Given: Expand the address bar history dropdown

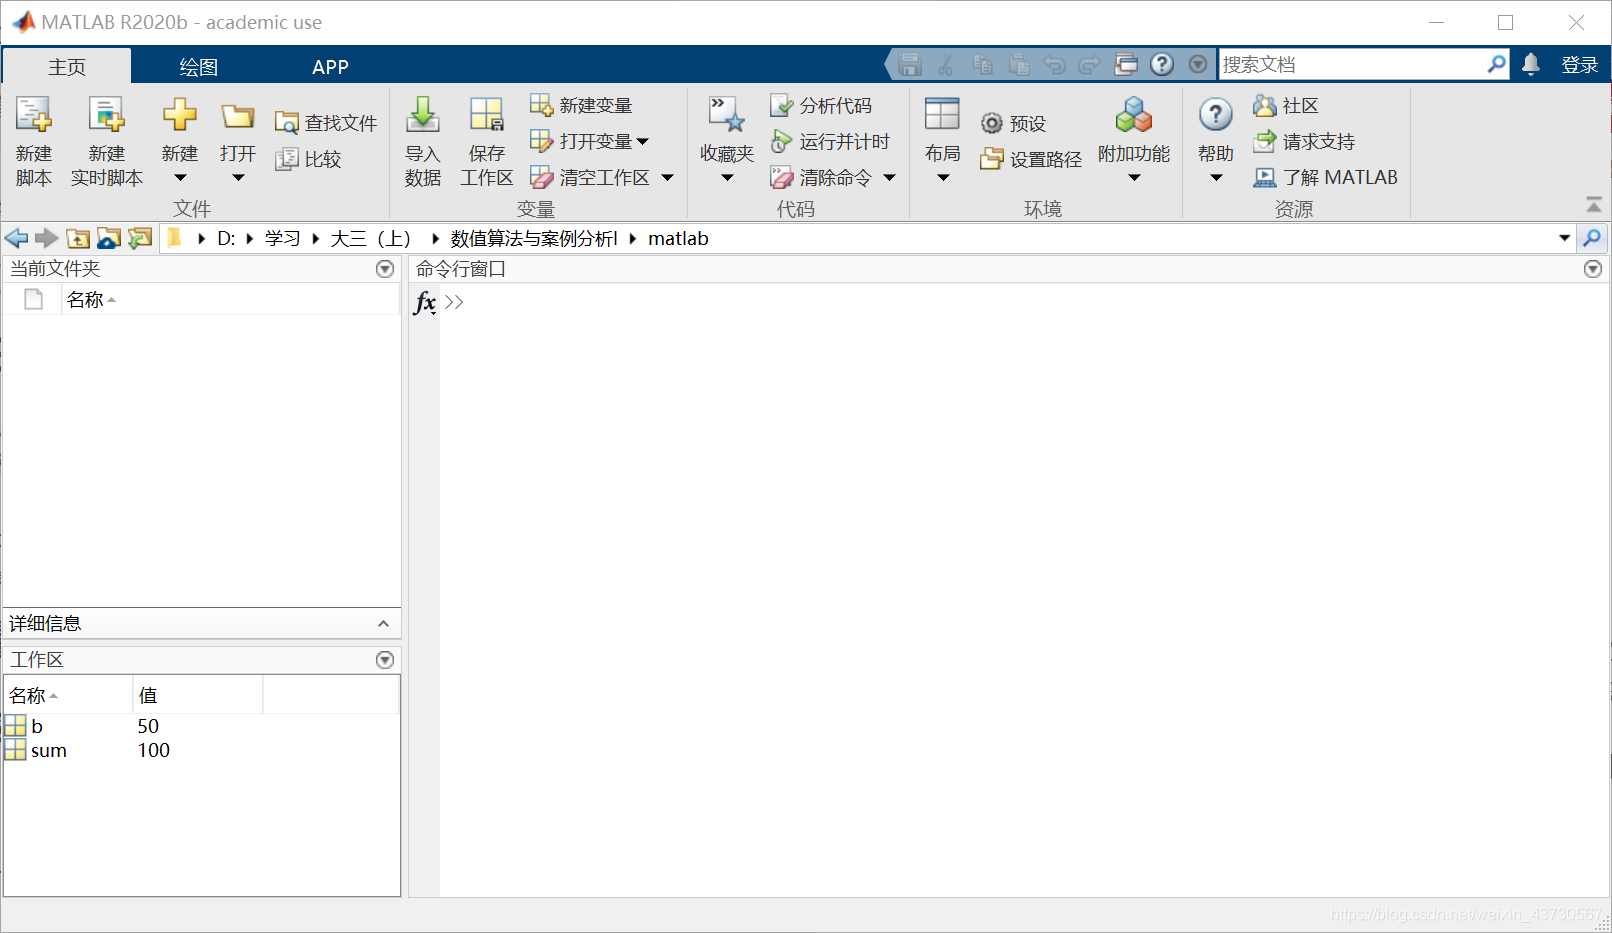Looking at the screenshot, I should tap(1564, 238).
